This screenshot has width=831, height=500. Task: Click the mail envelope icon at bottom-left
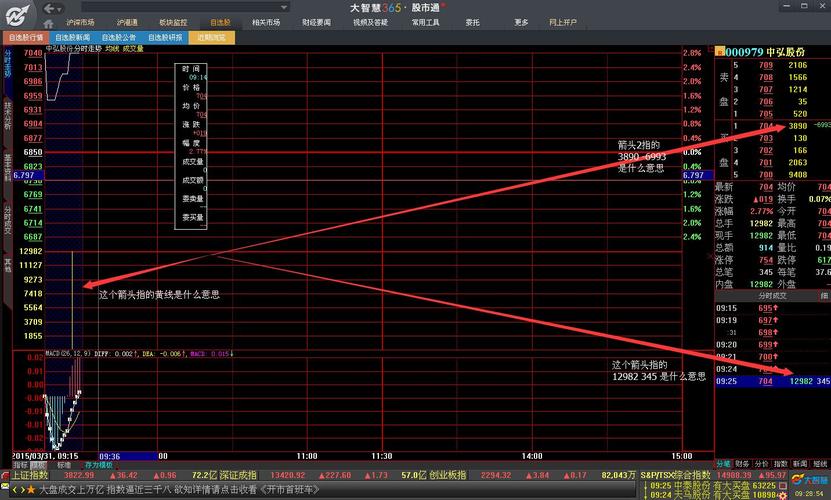click(5, 485)
